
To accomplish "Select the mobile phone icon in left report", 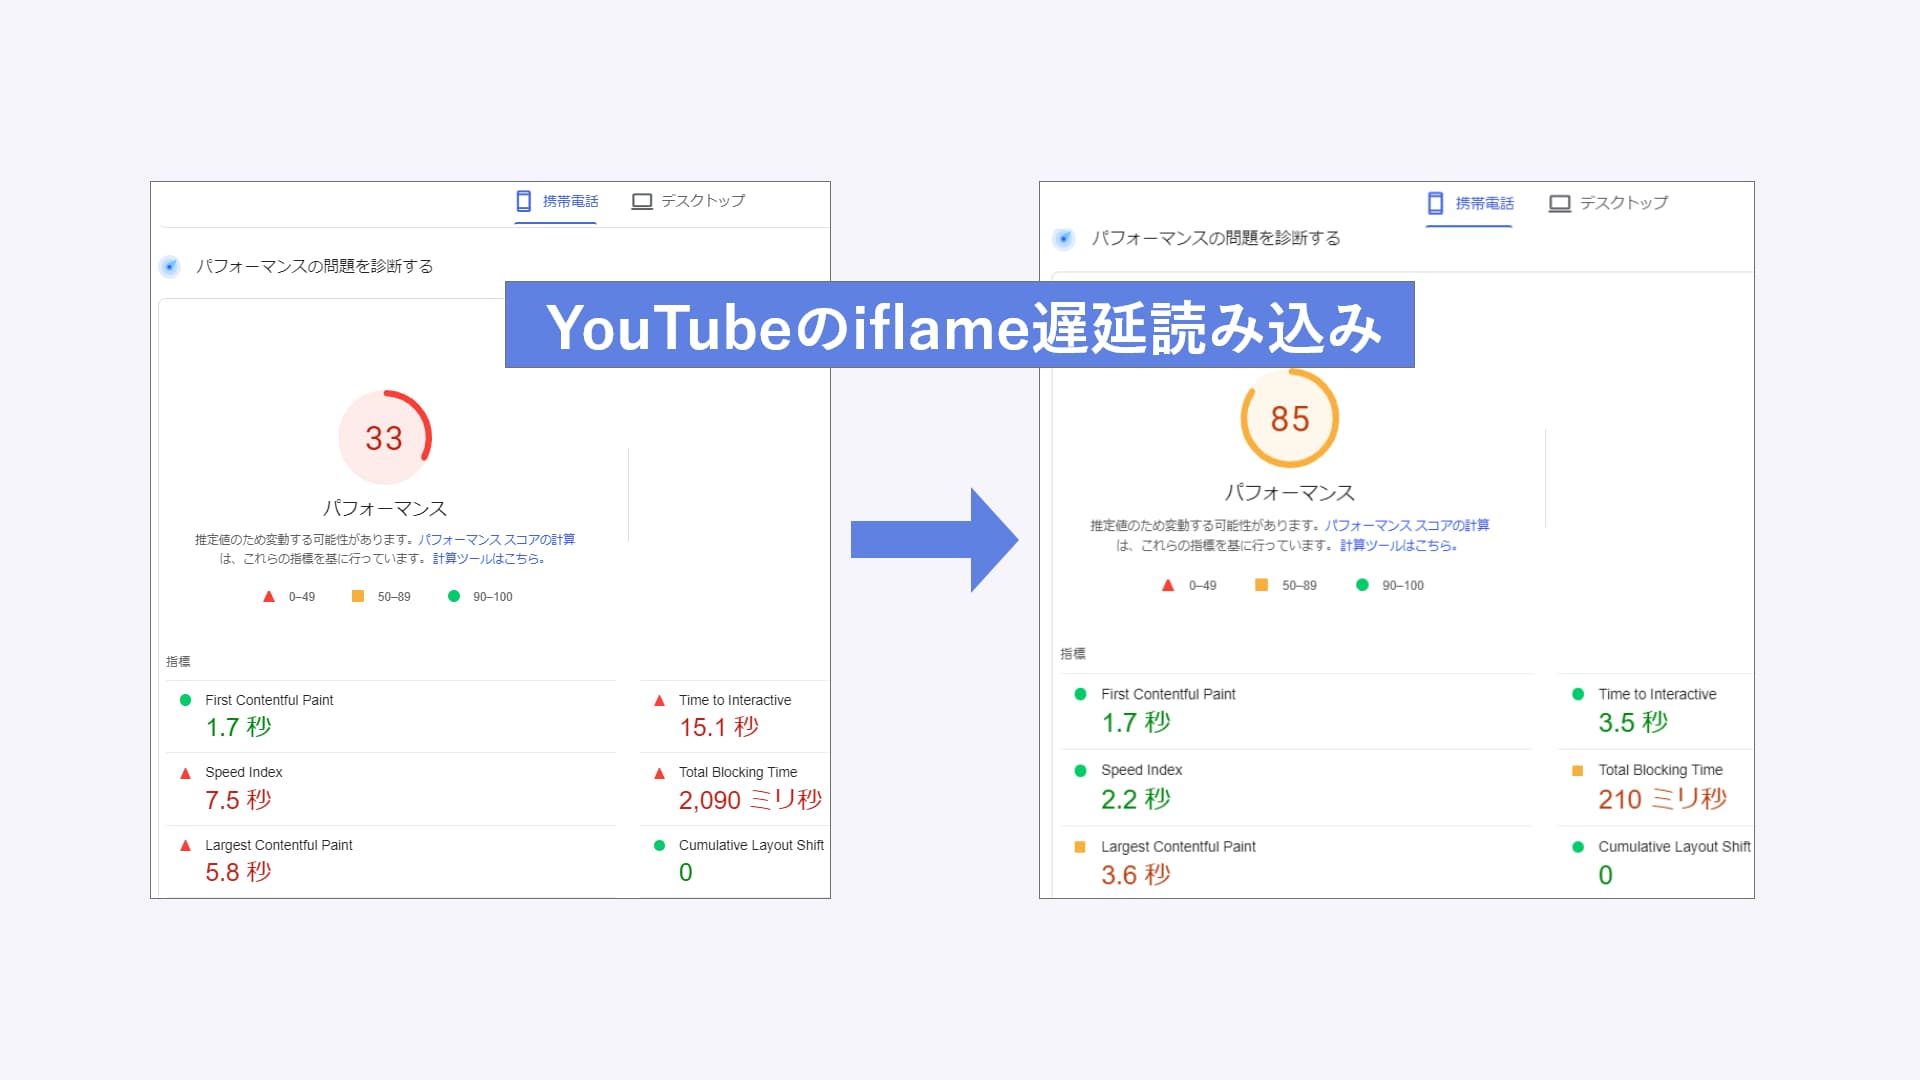I will (x=524, y=200).
